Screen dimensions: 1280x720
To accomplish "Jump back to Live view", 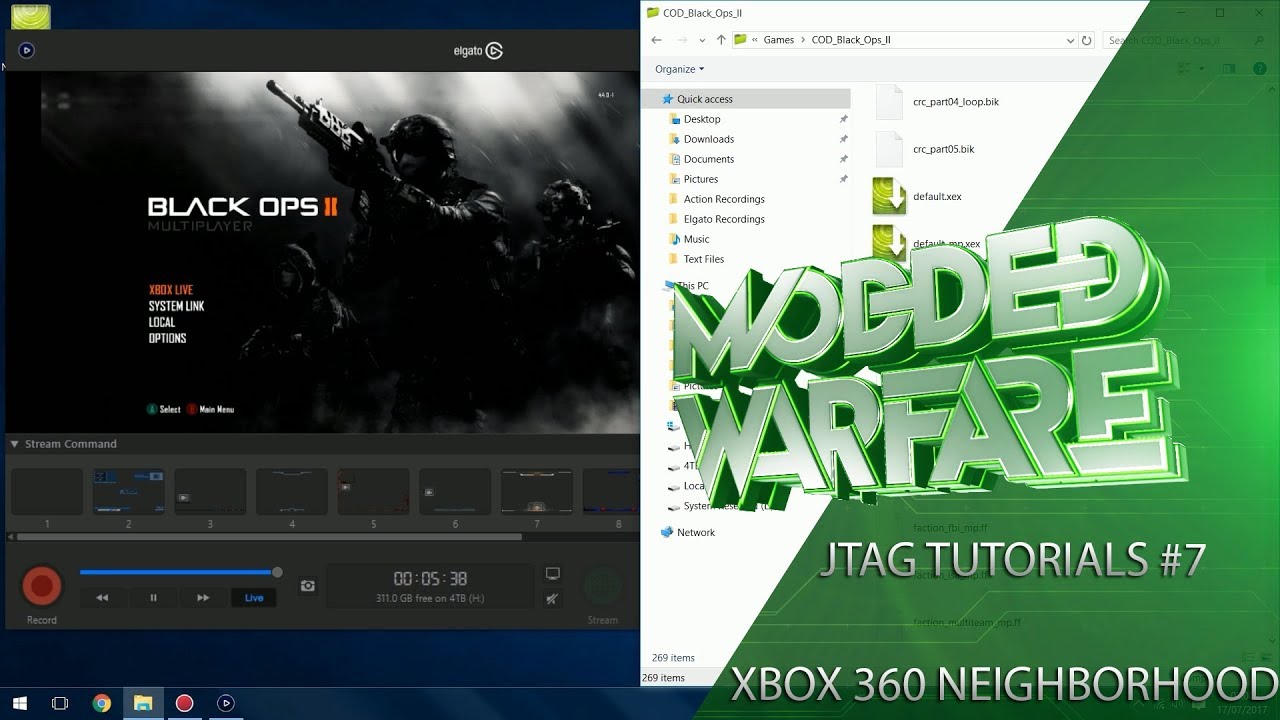I will (x=254, y=598).
